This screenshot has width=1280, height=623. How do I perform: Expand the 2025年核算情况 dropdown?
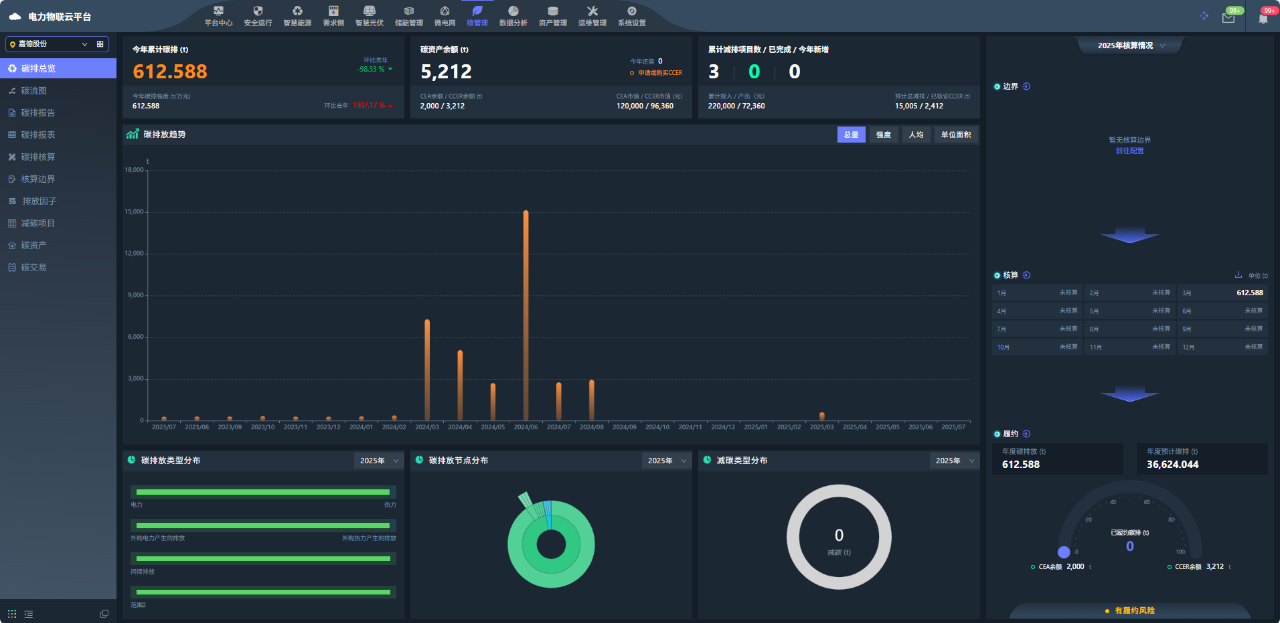1130,45
